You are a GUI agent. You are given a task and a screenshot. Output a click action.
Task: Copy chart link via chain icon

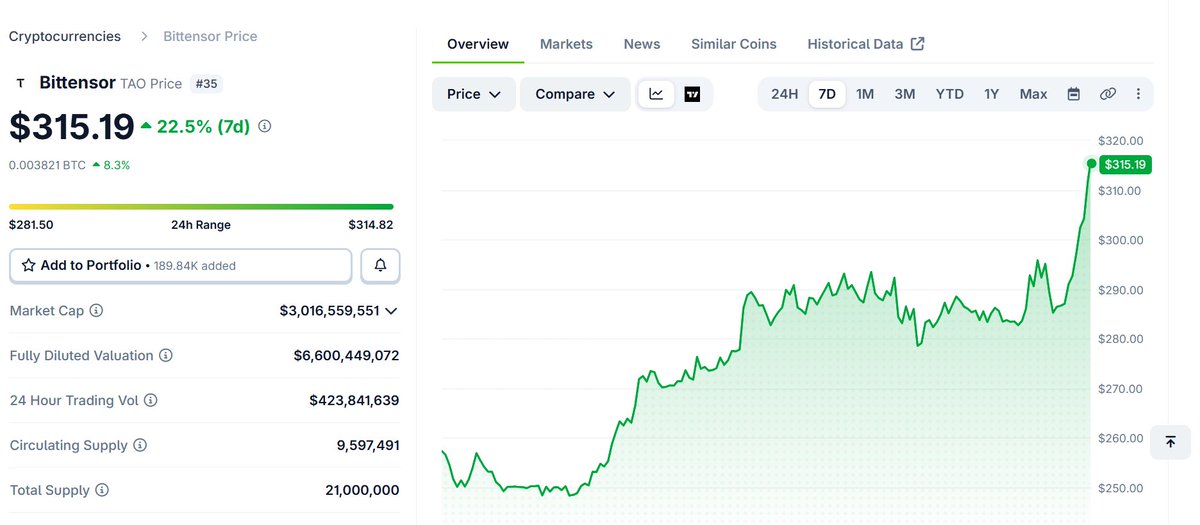click(x=1107, y=94)
